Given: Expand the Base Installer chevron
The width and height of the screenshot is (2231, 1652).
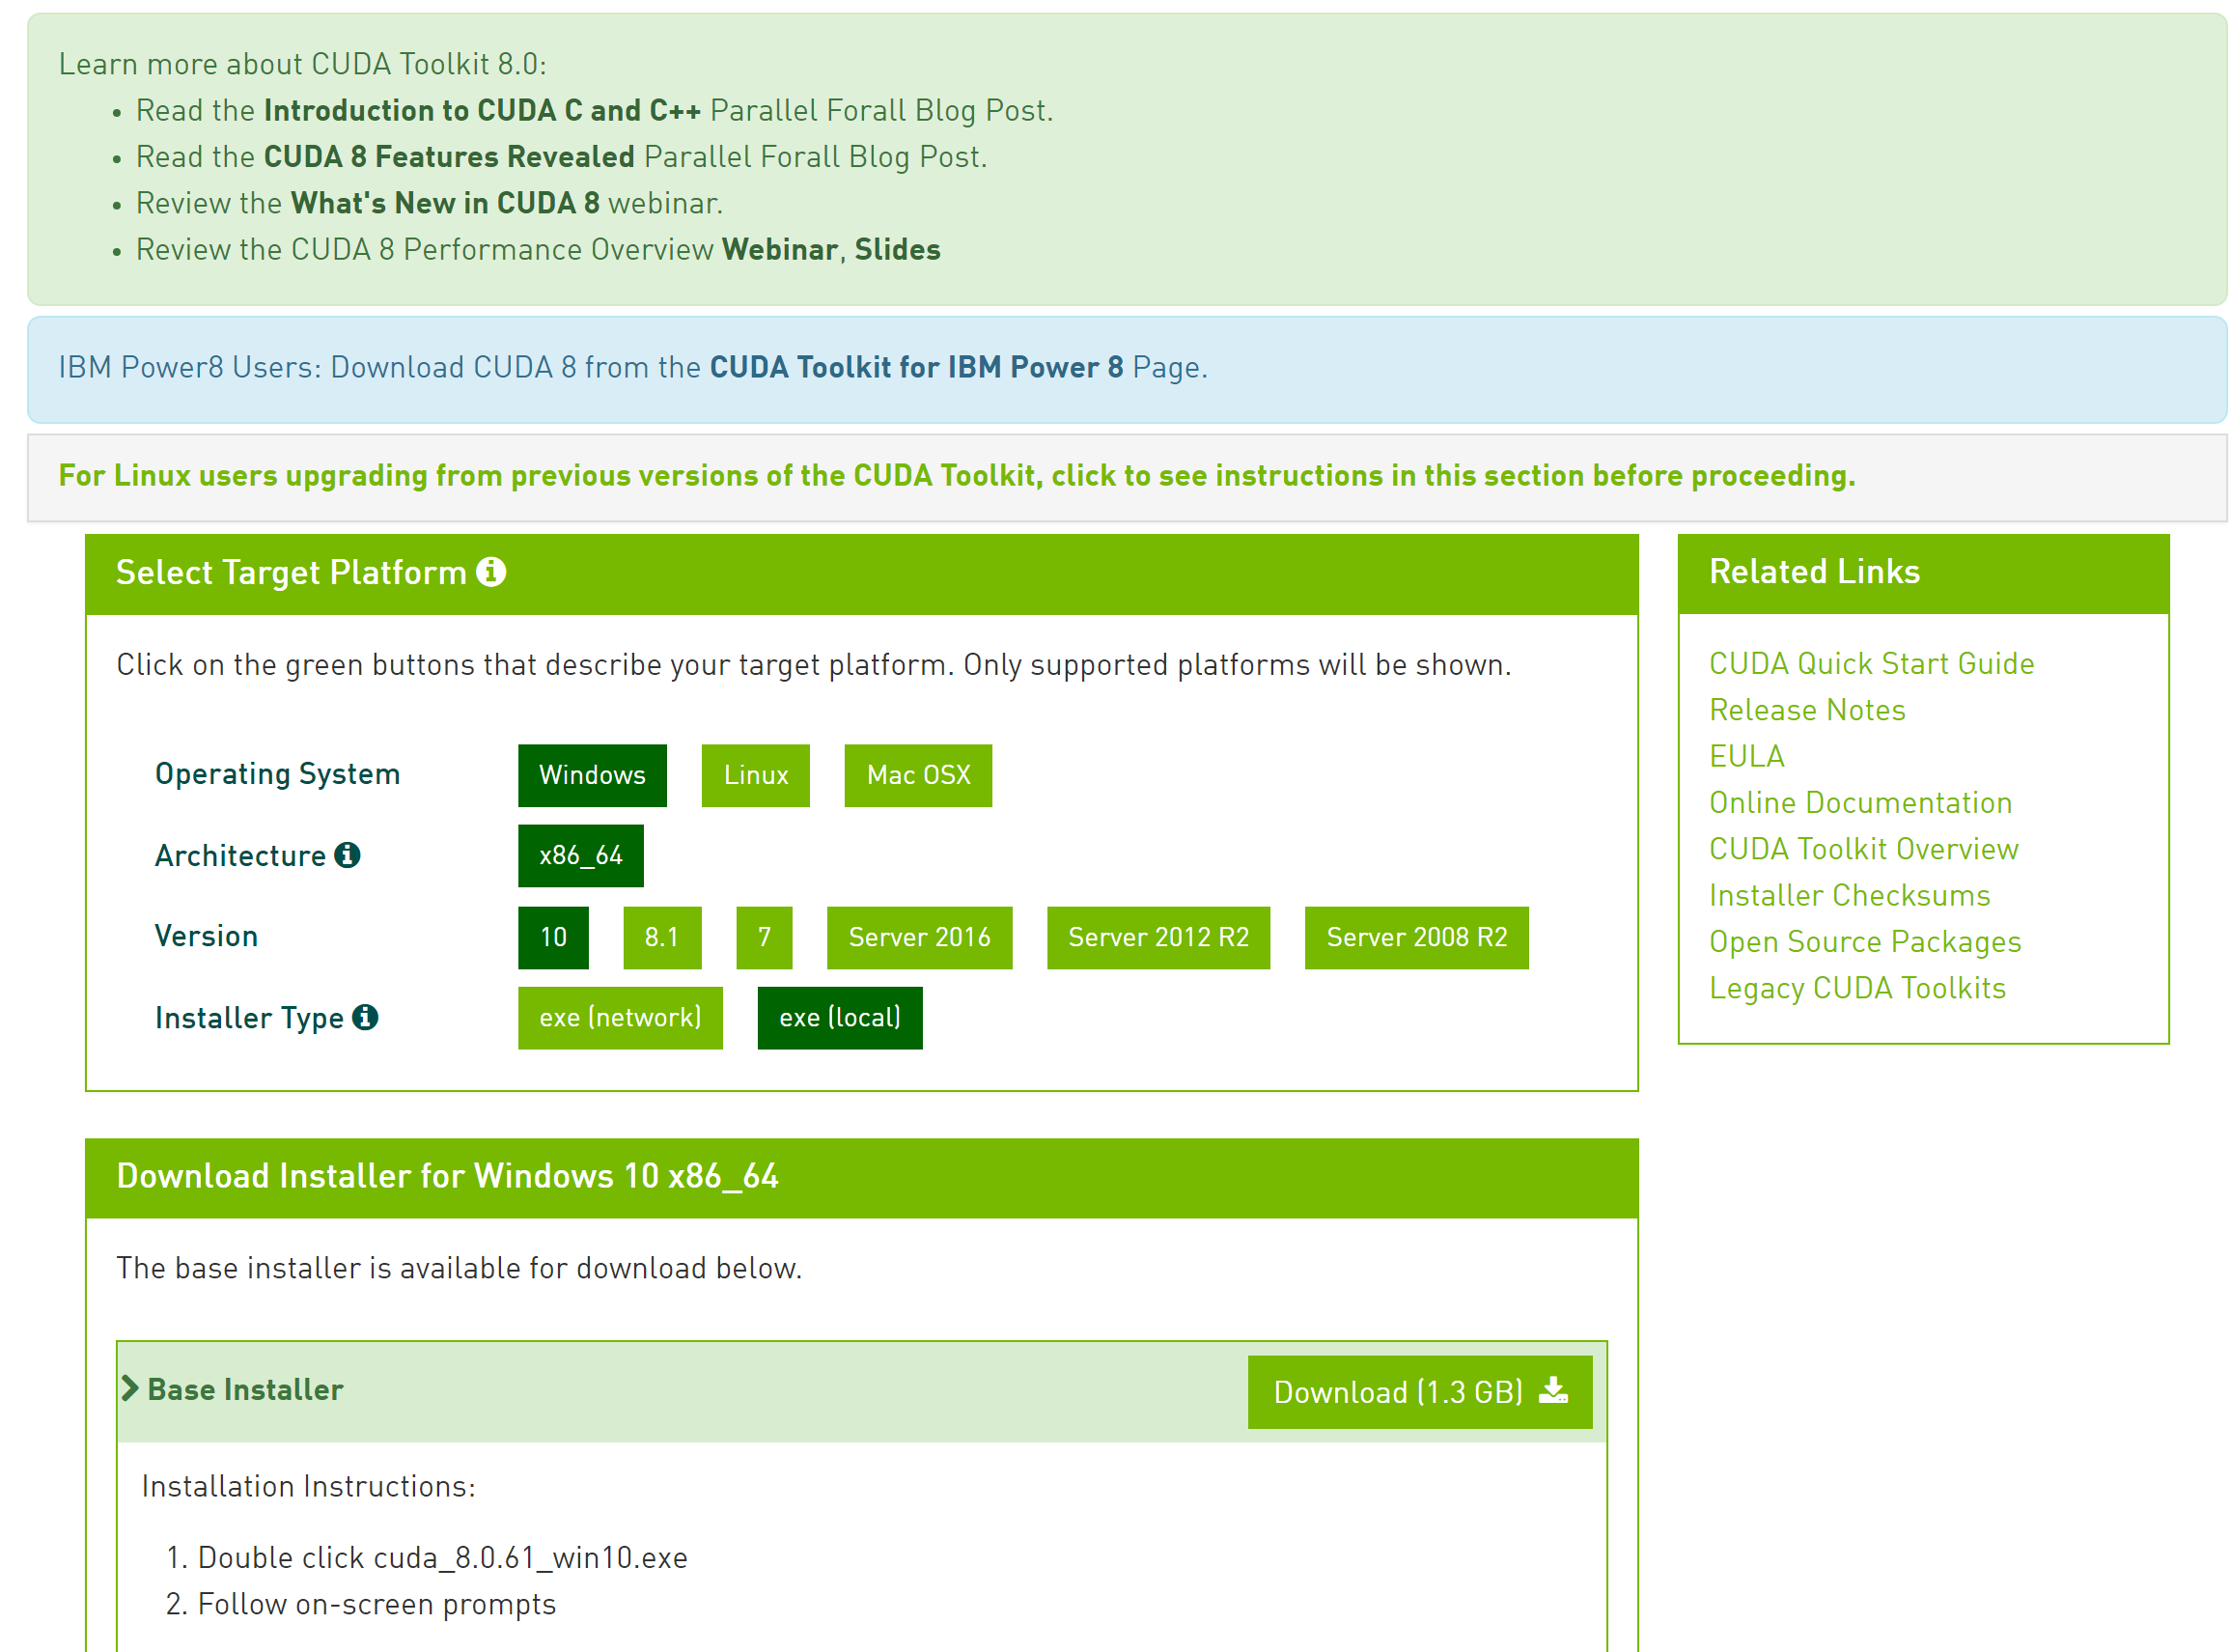Looking at the screenshot, I should click(x=129, y=1388).
